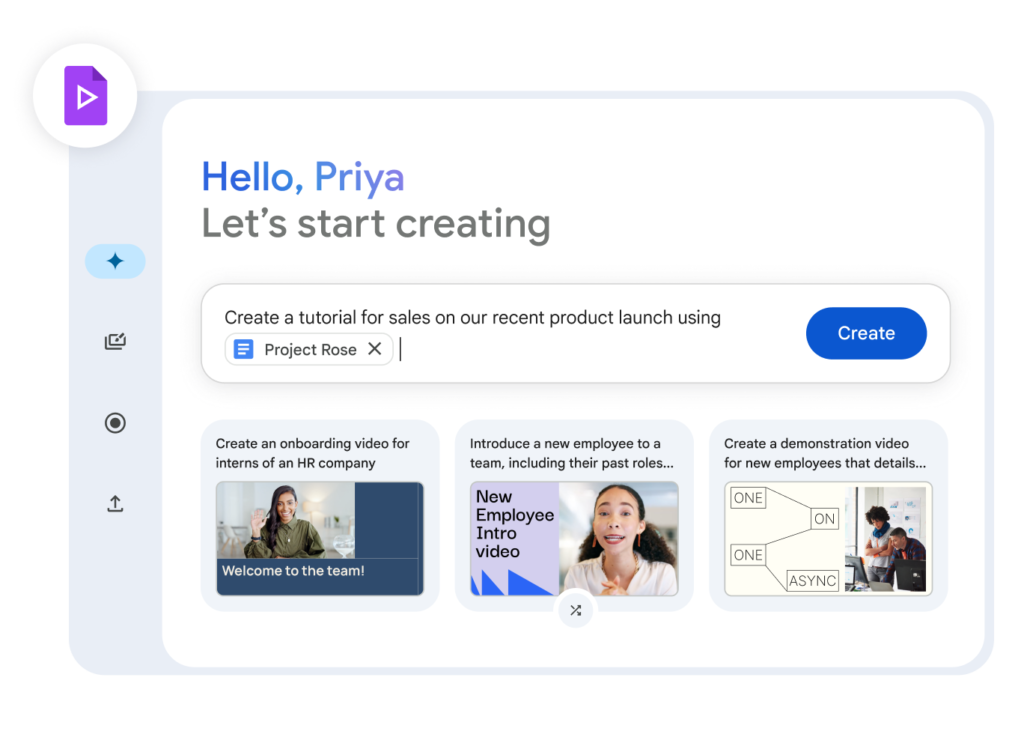Screen dimensions: 1024x749
Task: Open the screen recording icon in the sidebar
Action: (115, 423)
